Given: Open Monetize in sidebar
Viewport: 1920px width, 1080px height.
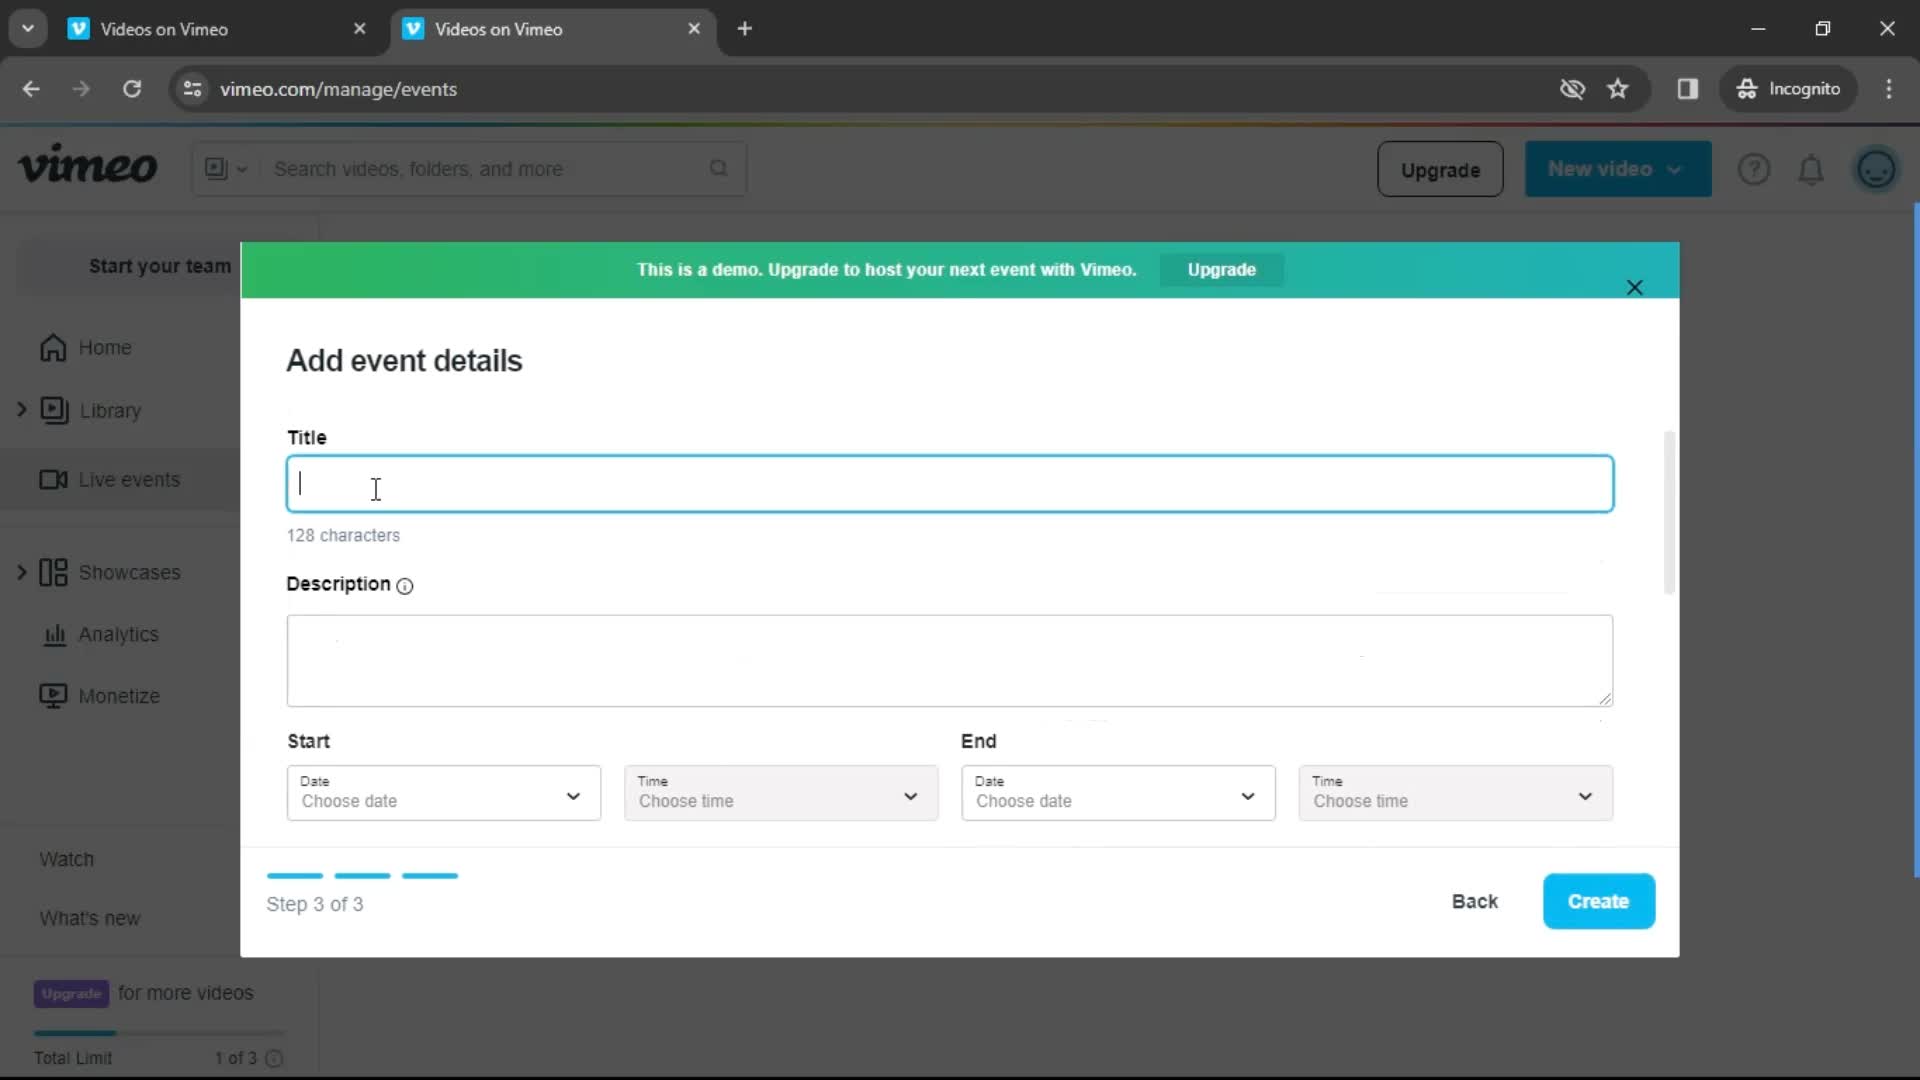Looking at the screenshot, I should pyautogui.click(x=100, y=696).
